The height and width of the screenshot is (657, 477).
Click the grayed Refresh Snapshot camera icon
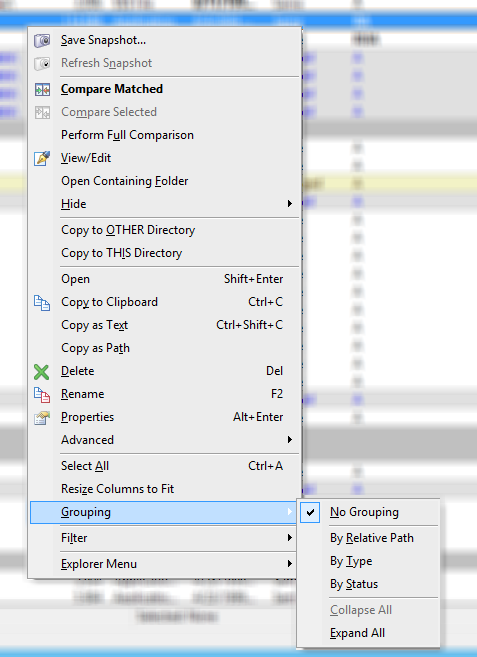[x=42, y=63]
